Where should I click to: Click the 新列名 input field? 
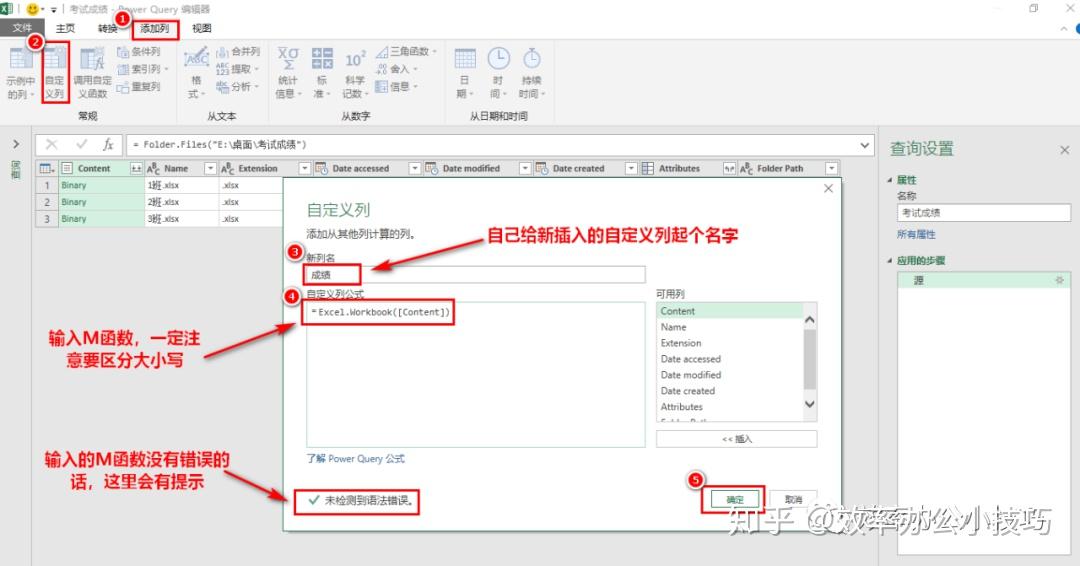point(475,275)
